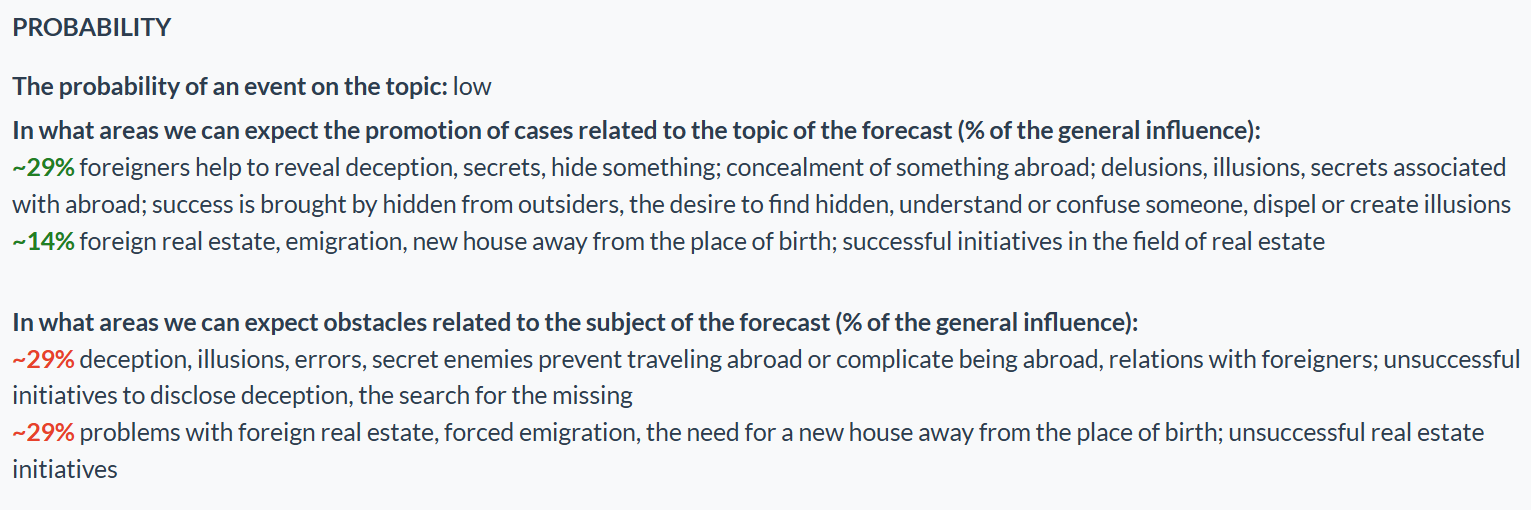This screenshot has width=1531, height=510.
Task: Click 'the search for the missing' text
Action: click(x=496, y=396)
